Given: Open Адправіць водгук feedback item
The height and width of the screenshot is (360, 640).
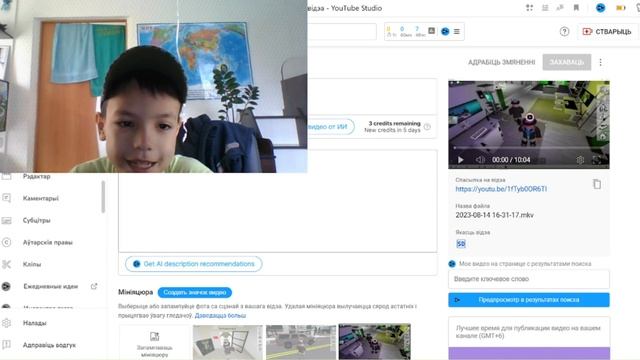Looking at the screenshot, I should (x=49, y=345).
